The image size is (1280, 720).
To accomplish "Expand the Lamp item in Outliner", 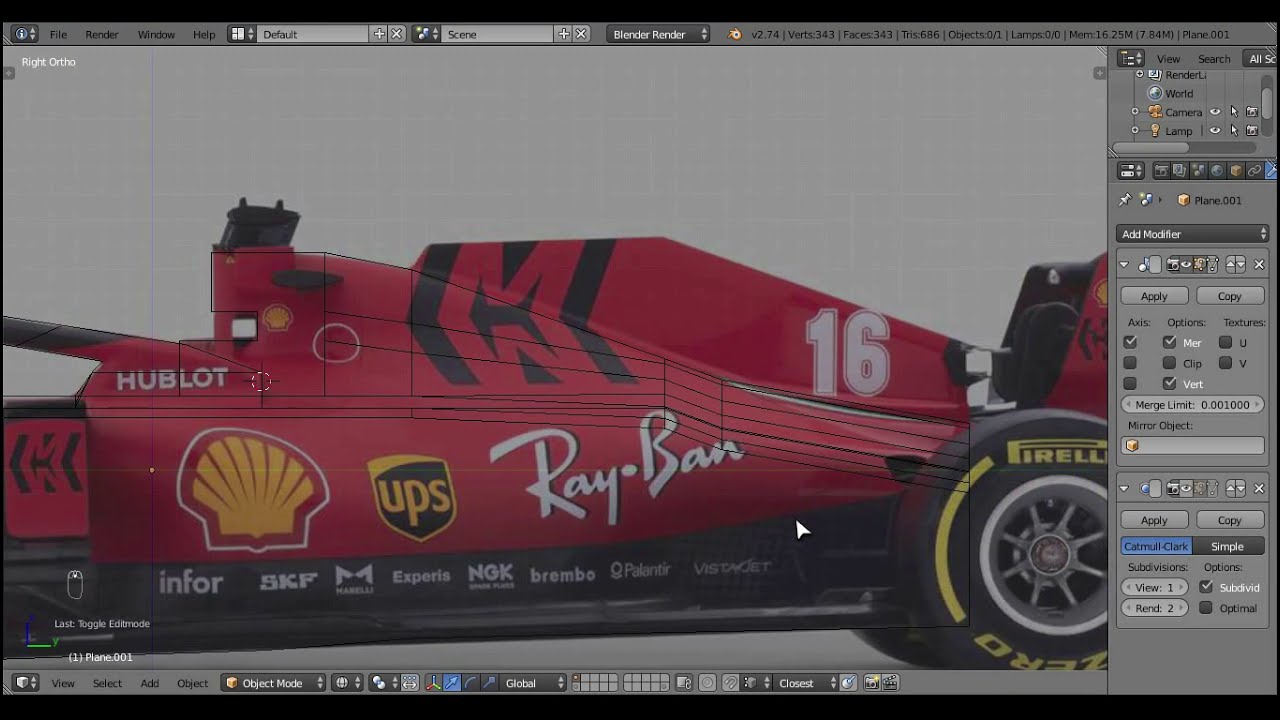I will (x=1135, y=131).
